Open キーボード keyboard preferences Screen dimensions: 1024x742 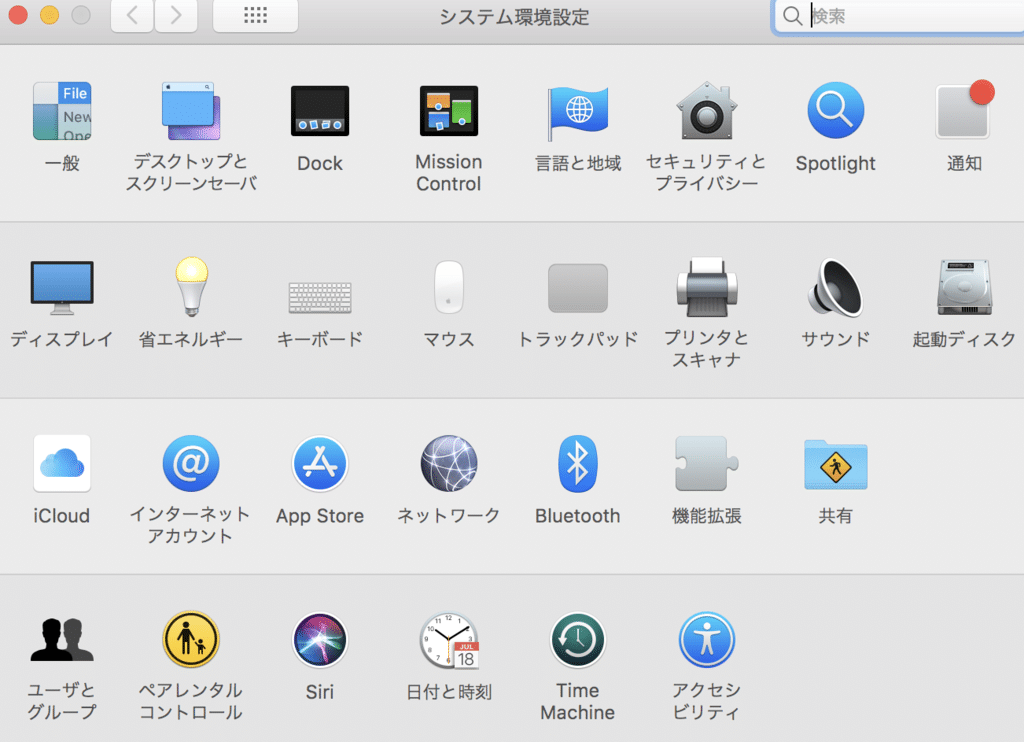320,297
